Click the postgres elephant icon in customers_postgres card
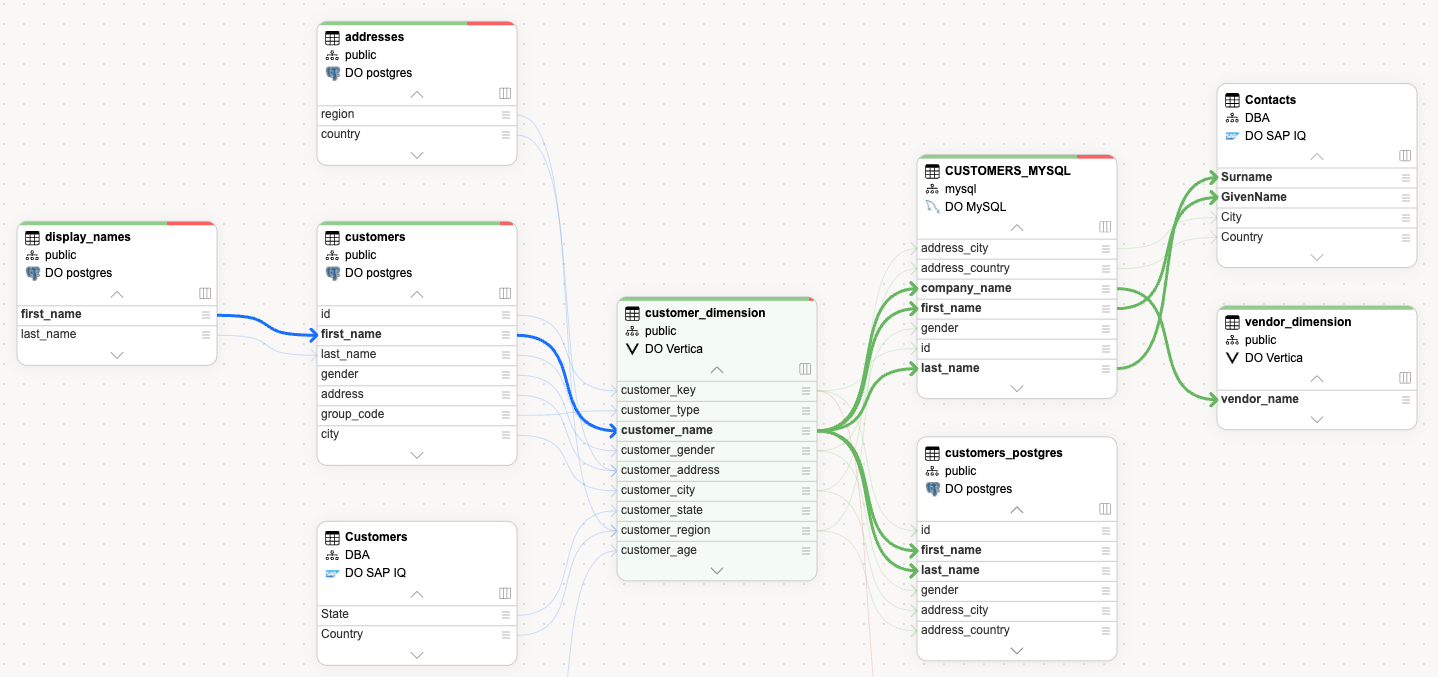Viewport: 1438px width, 677px height. (932, 489)
